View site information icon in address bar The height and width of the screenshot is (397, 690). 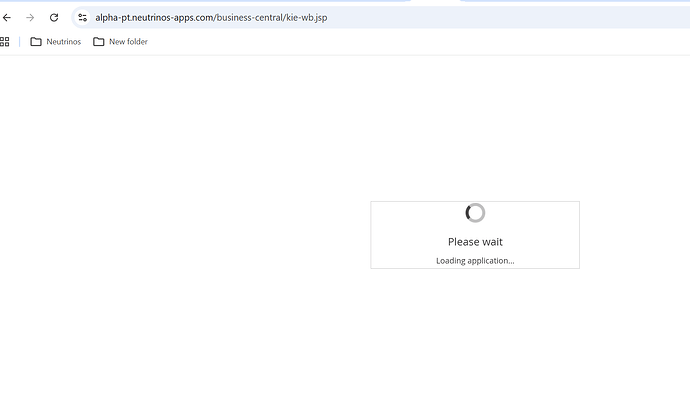(82, 18)
